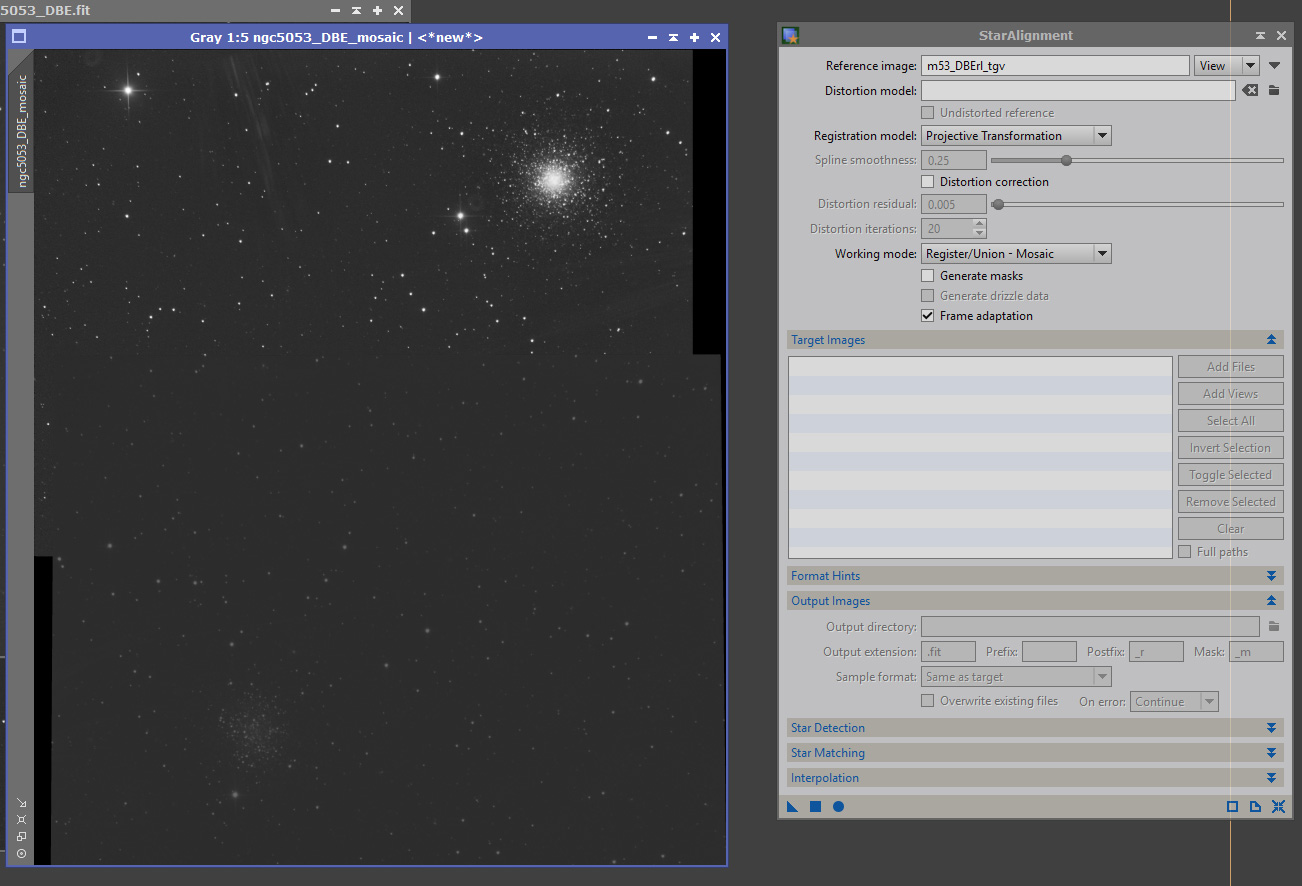Enable the Generate masks checkbox

(x=928, y=276)
